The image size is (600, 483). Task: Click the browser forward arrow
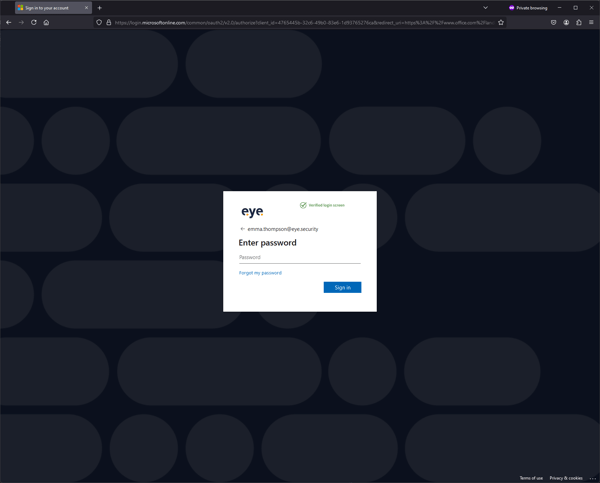21,23
